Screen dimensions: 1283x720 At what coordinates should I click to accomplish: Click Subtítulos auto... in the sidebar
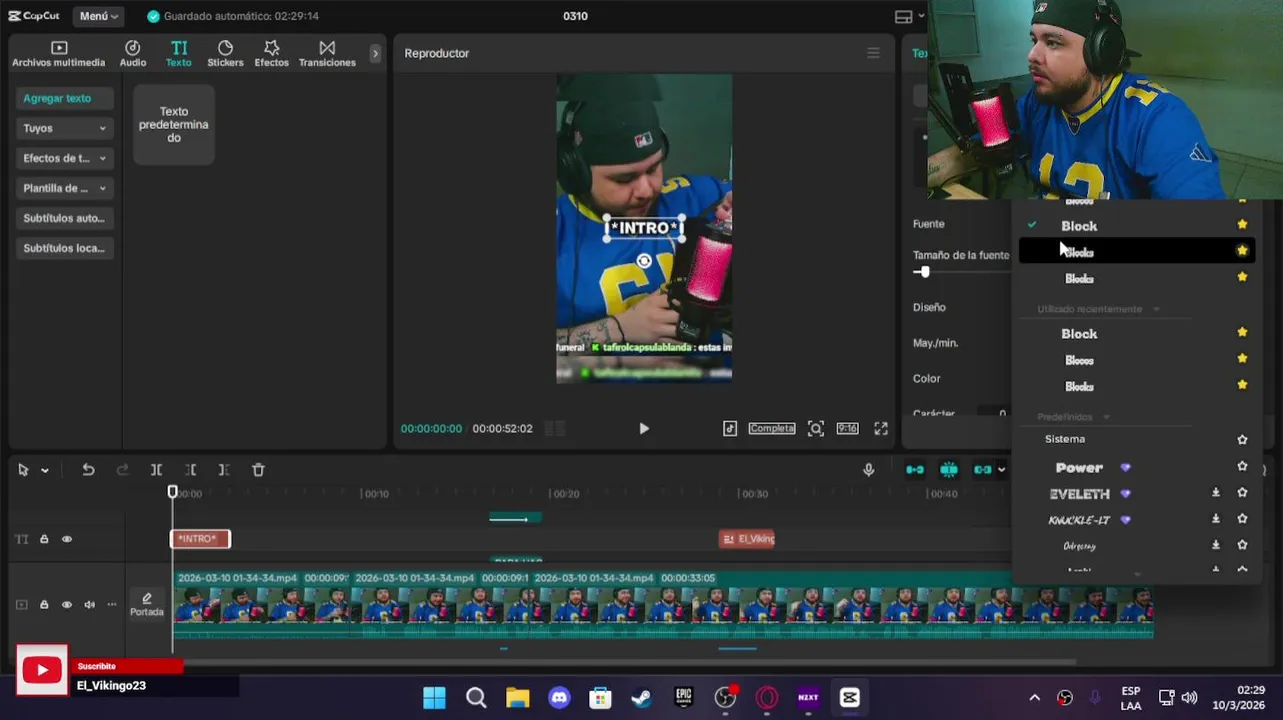(65, 218)
